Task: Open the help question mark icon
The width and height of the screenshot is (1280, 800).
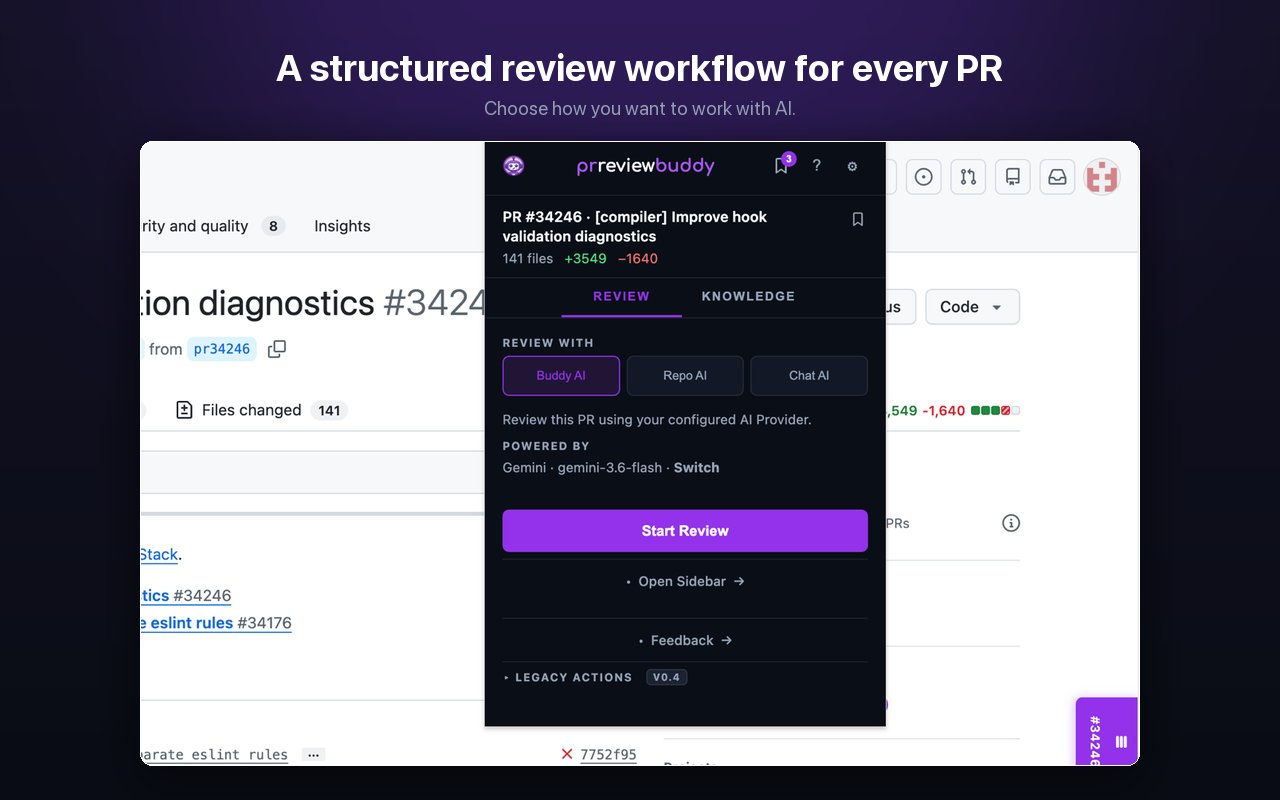Action: [x=817, y=166]
